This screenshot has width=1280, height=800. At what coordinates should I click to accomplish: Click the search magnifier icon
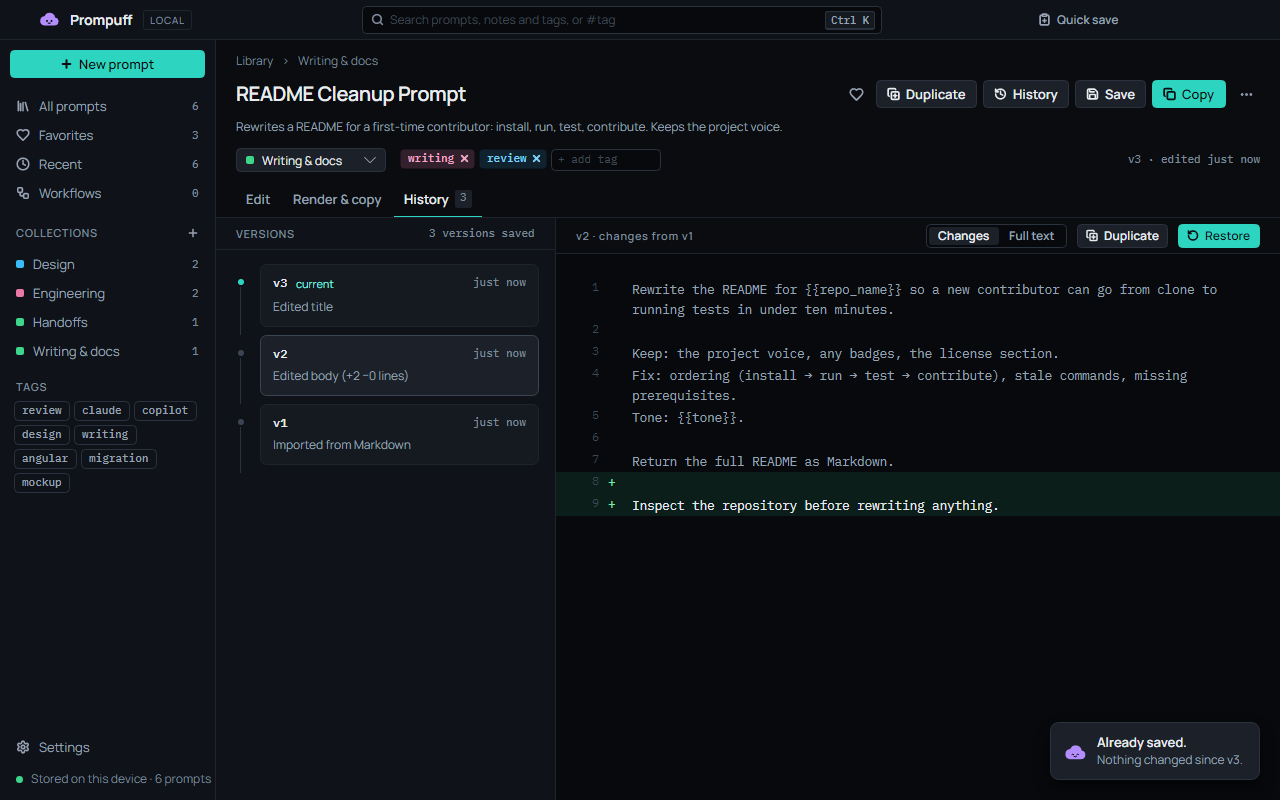coord(377,20)
